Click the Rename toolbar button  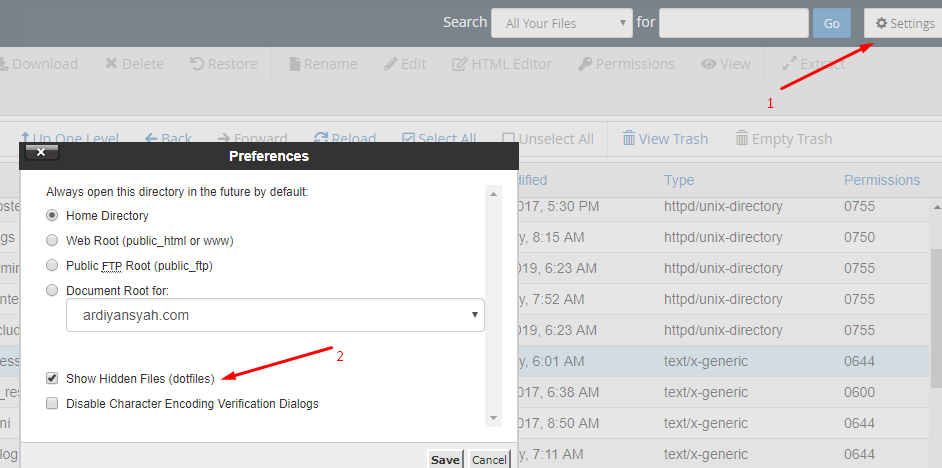(323, 64)
